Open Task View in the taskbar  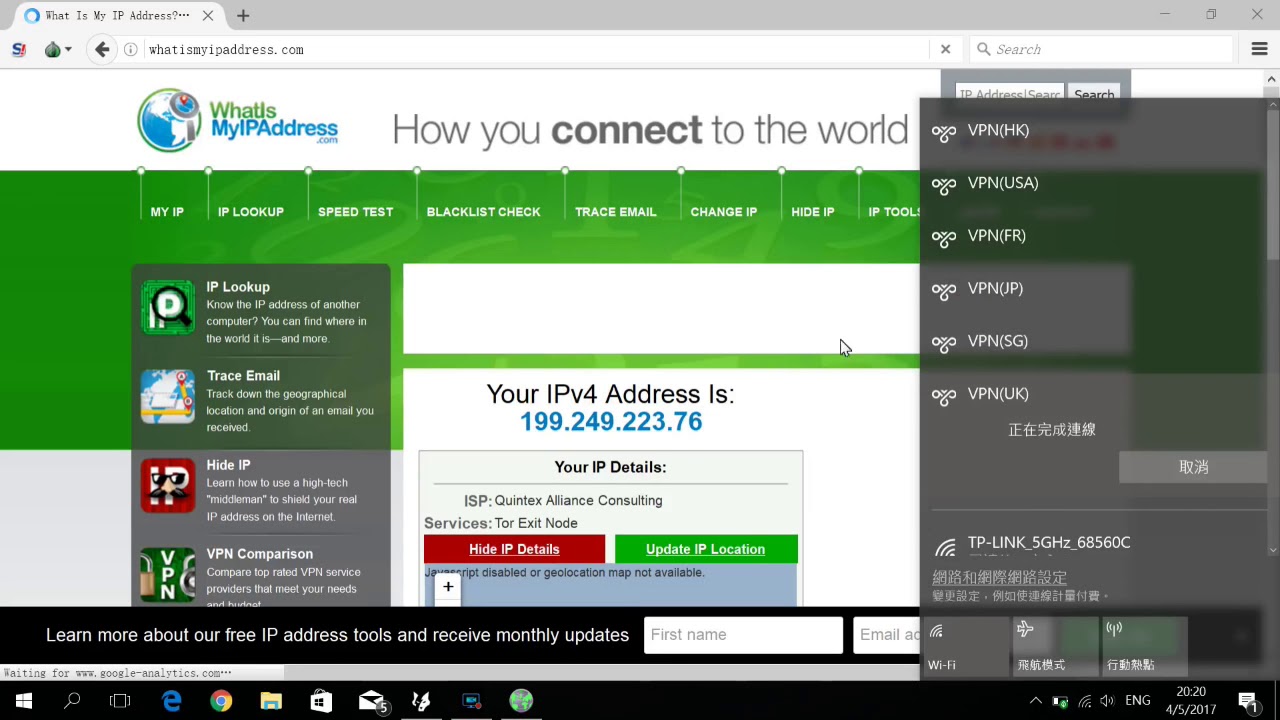(x=120, y=701)
